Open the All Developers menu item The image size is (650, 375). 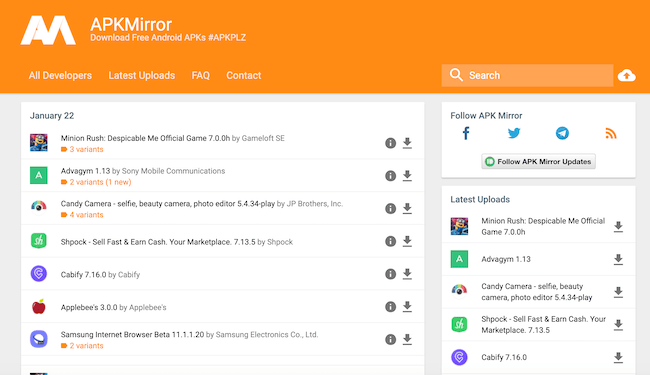click(60, 75)
